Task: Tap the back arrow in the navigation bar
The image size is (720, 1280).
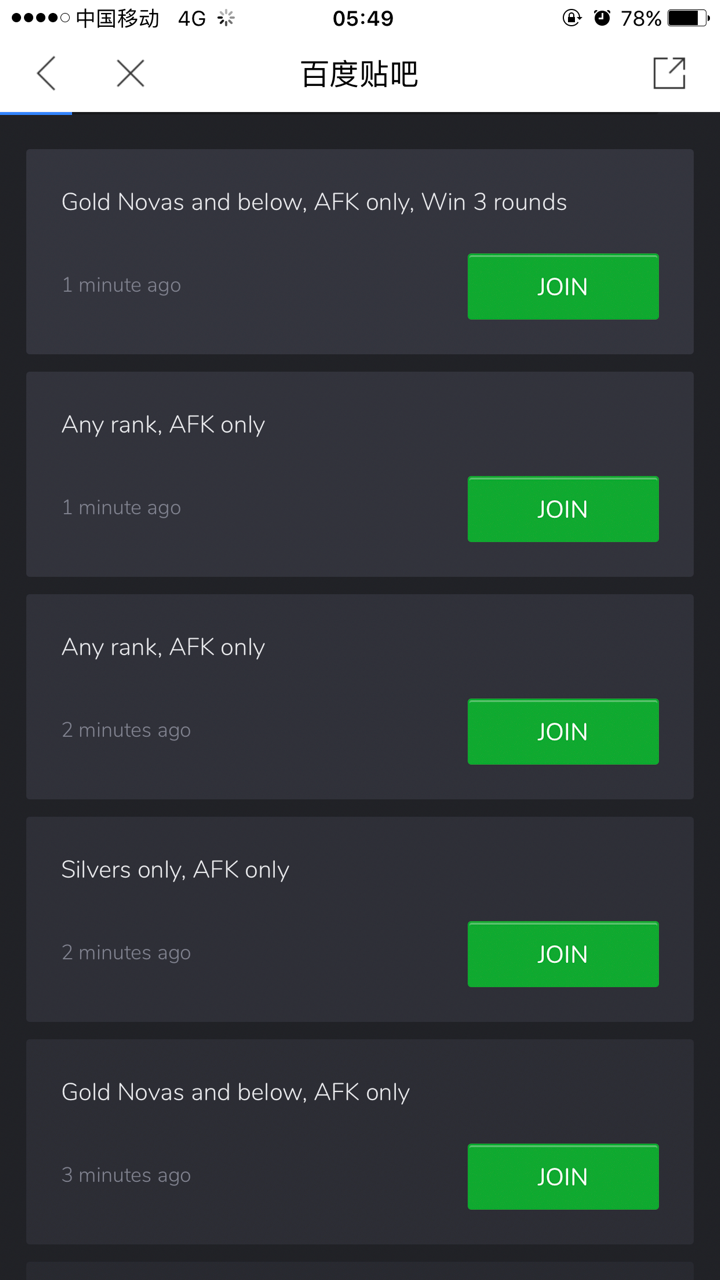Action: click(x=47, y=74)
